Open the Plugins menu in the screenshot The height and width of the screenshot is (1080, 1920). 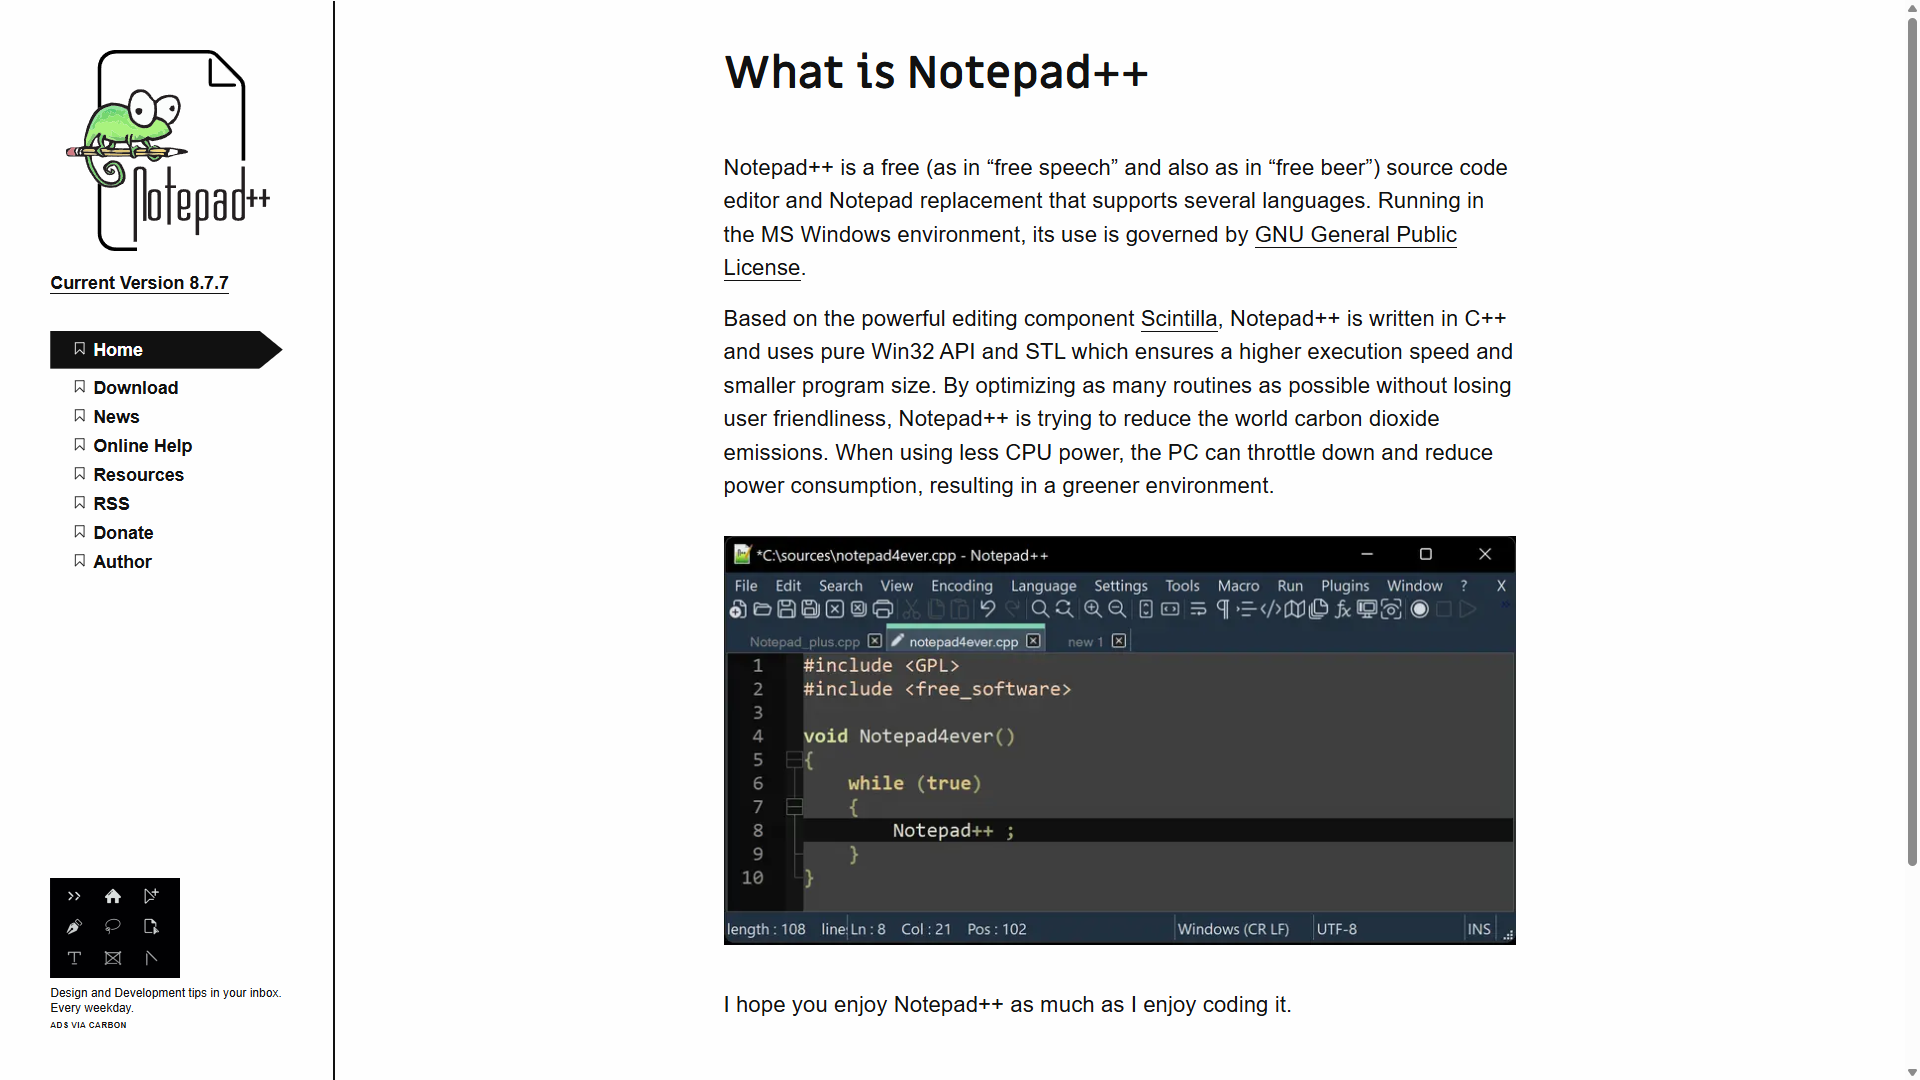[x=1344, y=586]
